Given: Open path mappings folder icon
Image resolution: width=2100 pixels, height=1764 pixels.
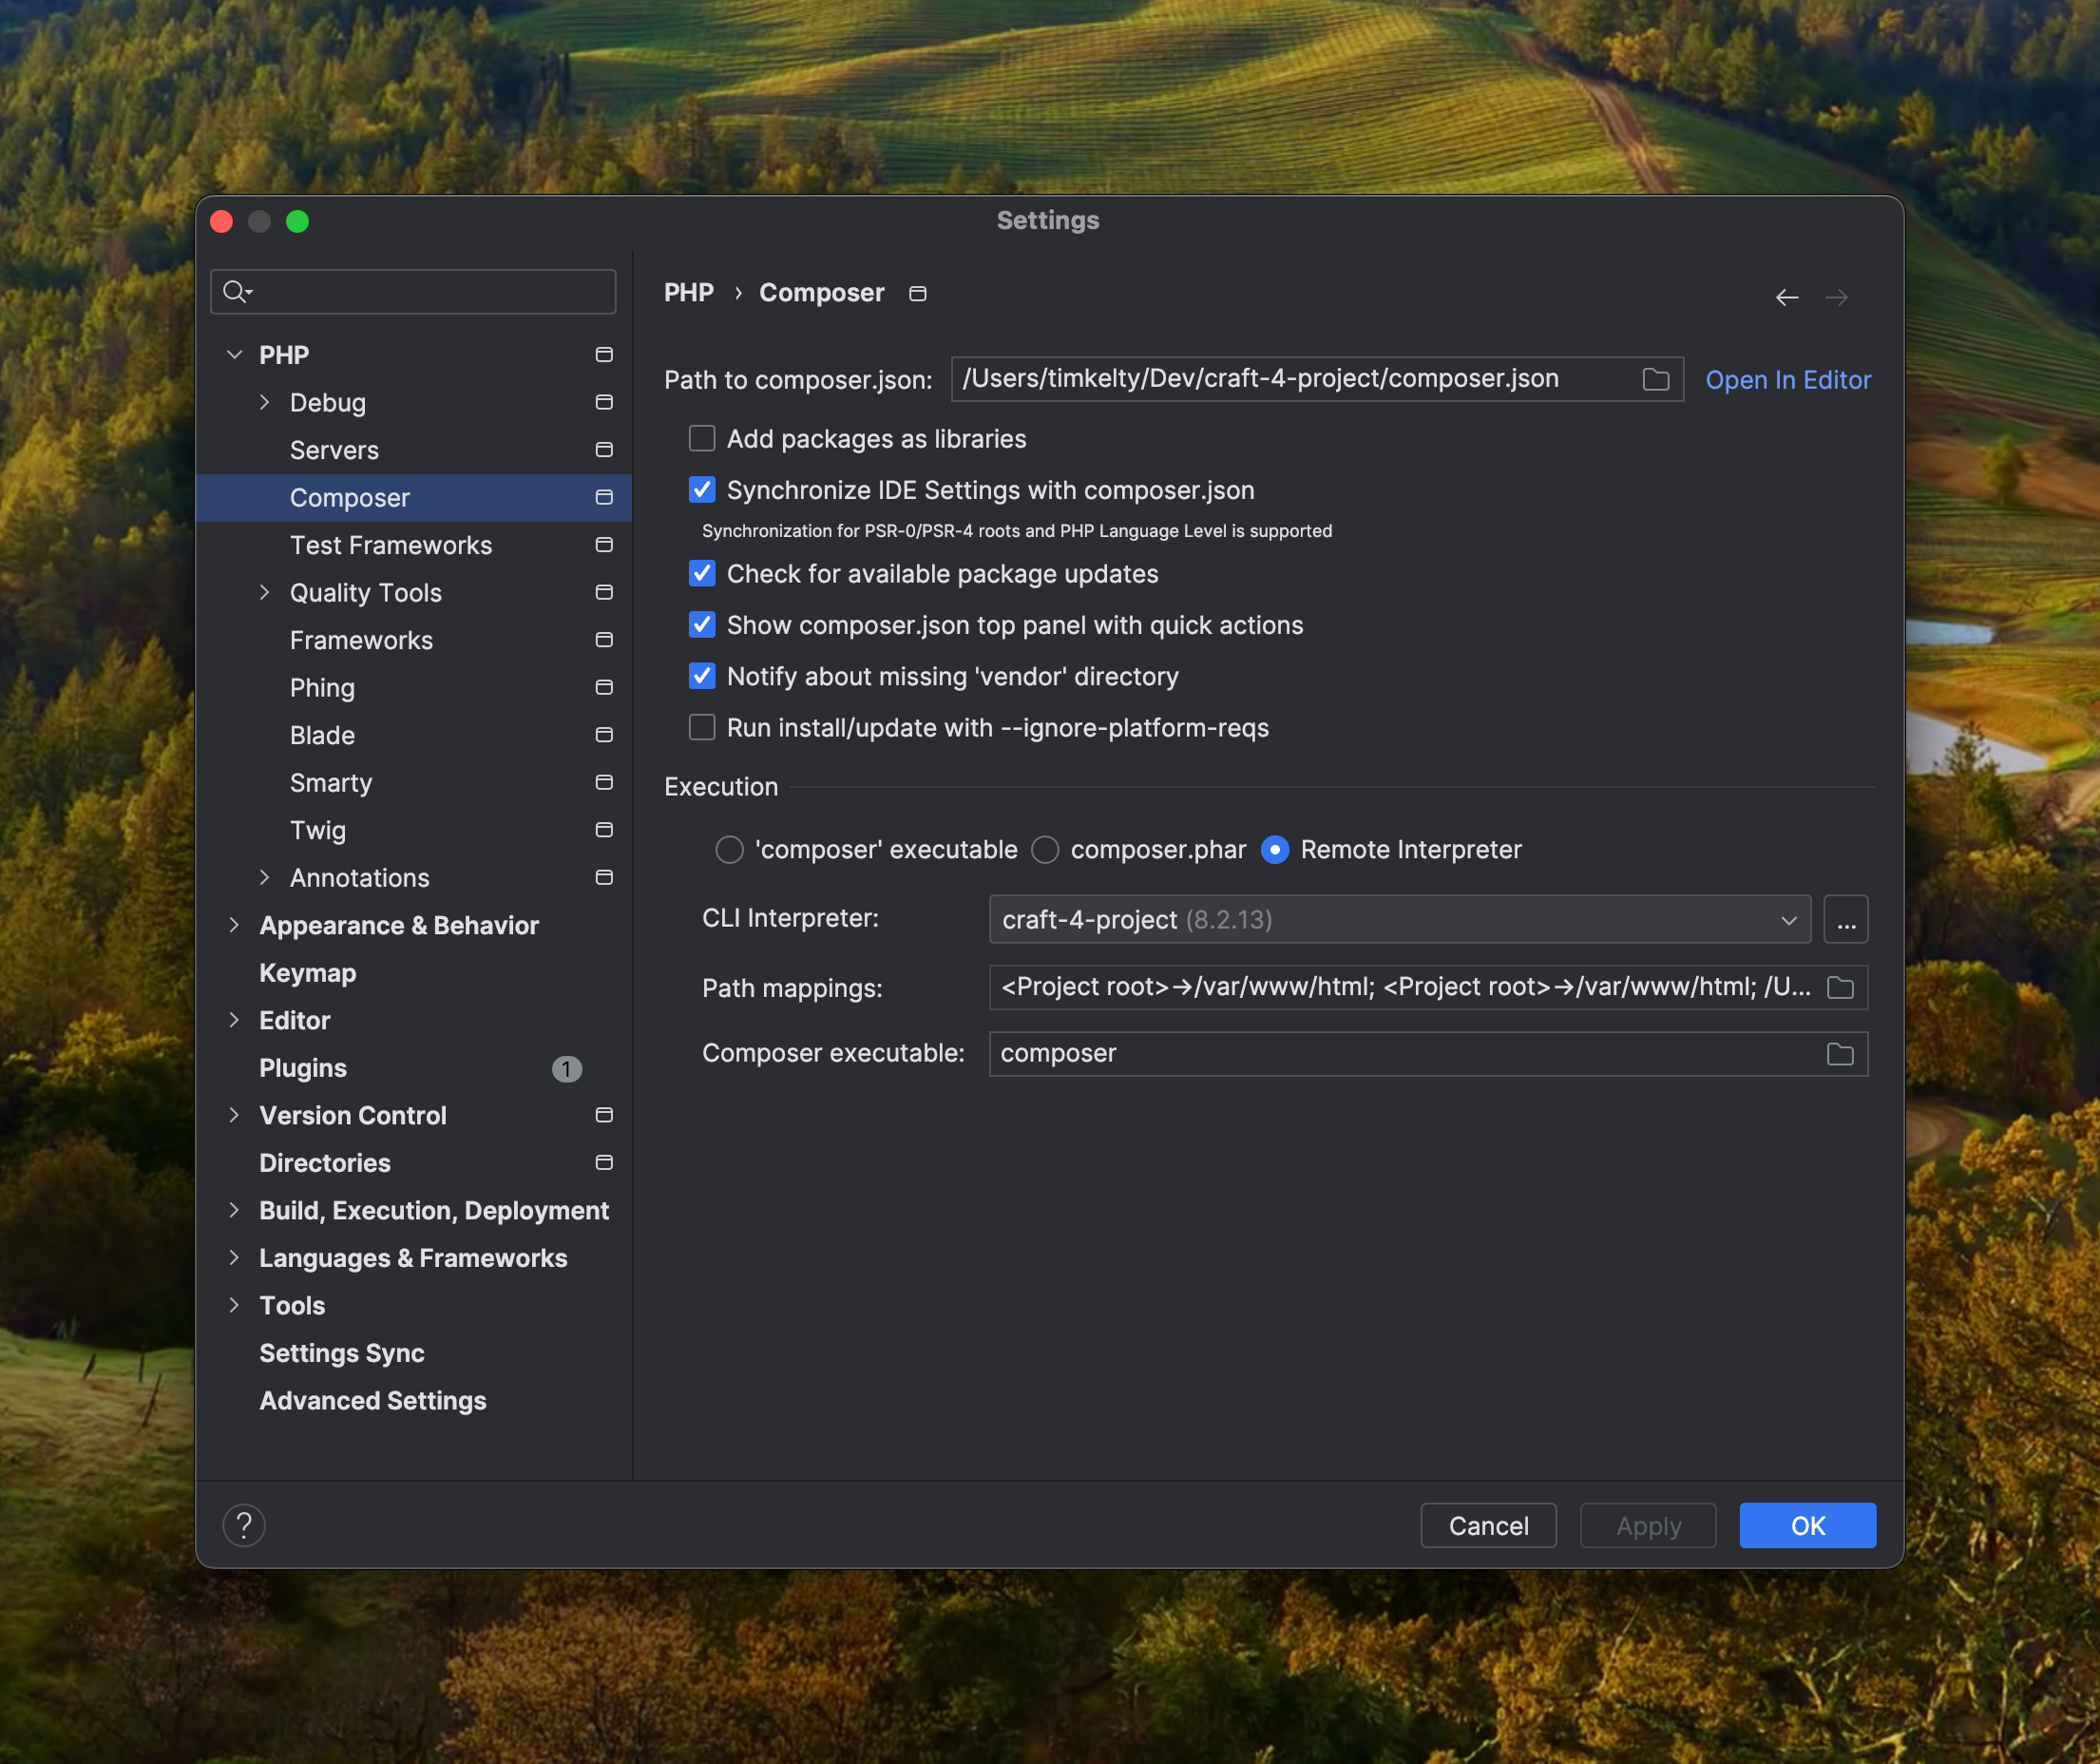Looking at the screenshot, I should (1840, 988).
